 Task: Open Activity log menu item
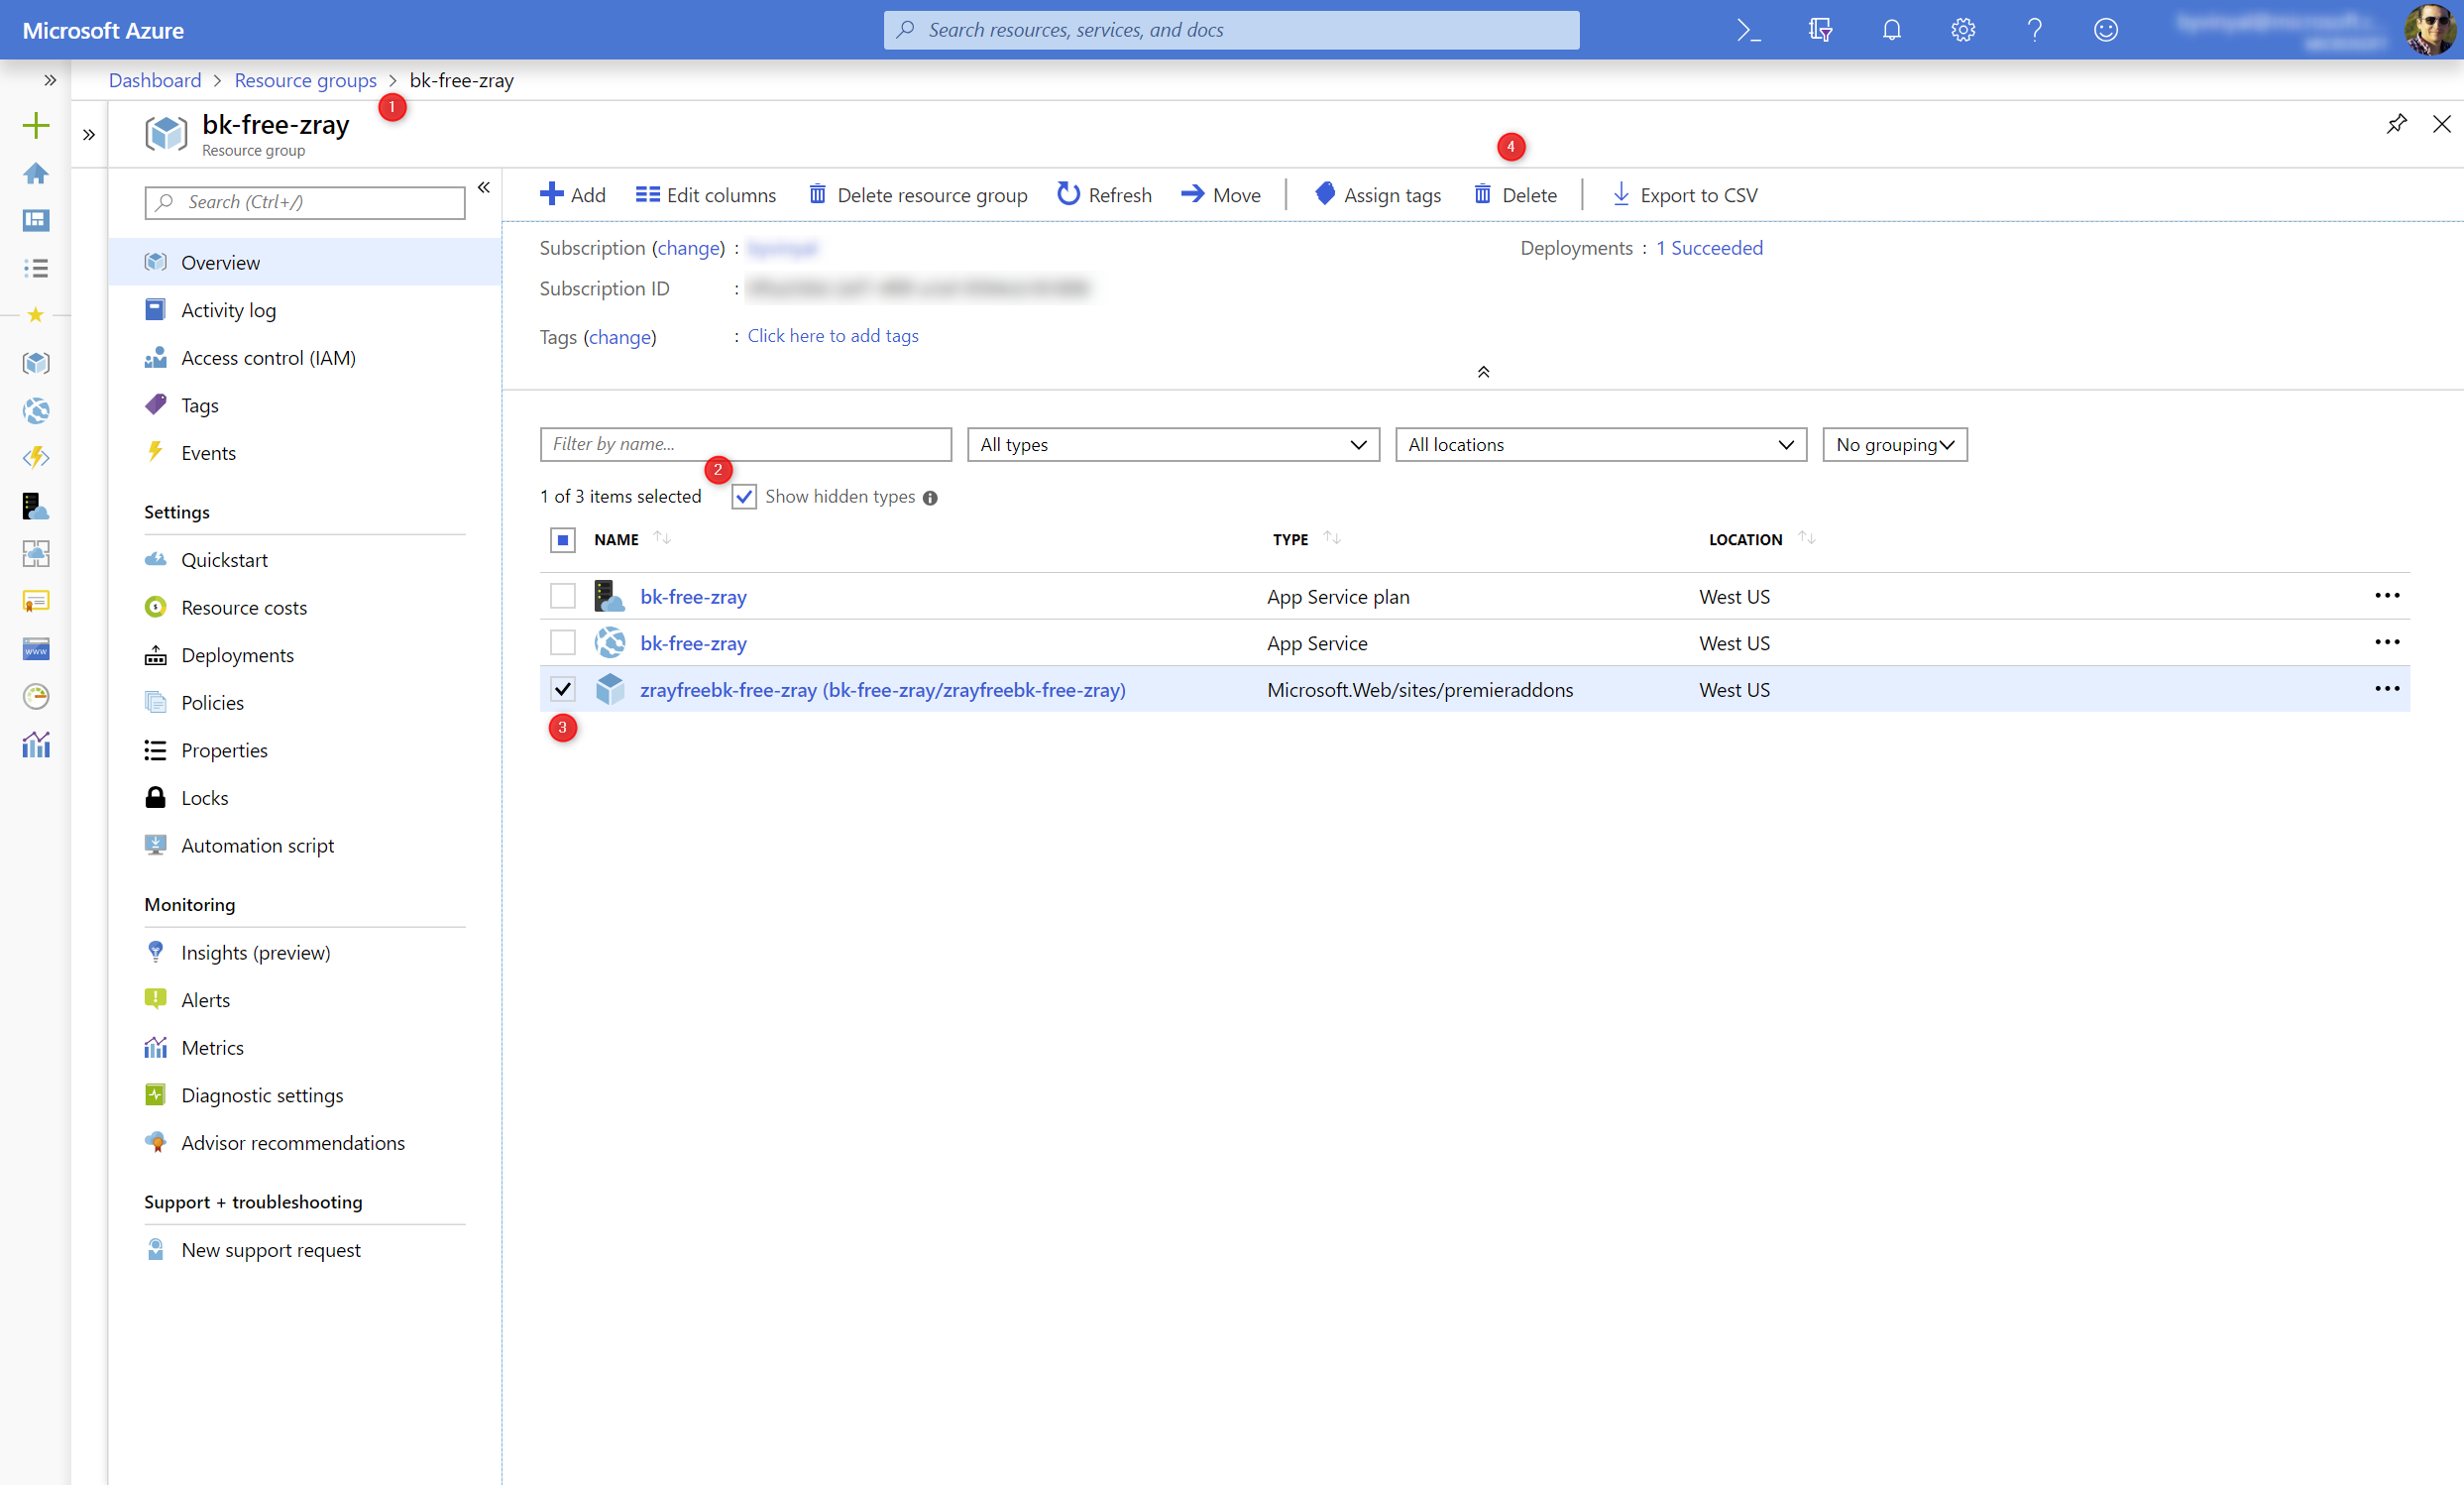tap(228, 310)
